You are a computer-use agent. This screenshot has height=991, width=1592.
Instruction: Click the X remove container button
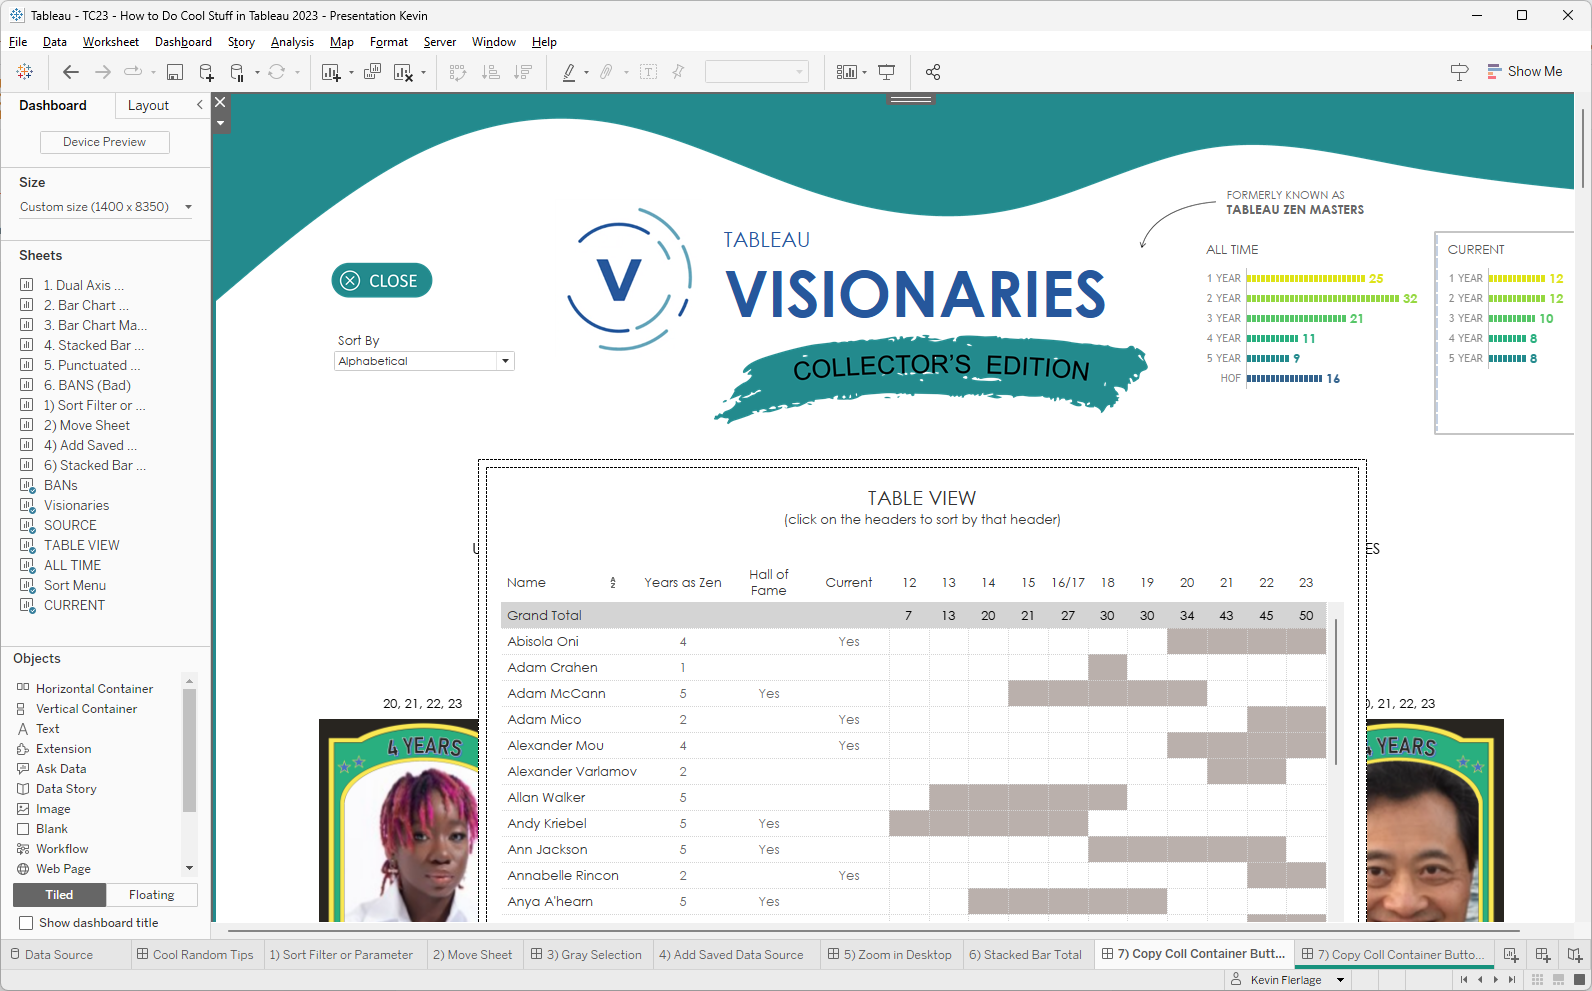coord(221,103)
